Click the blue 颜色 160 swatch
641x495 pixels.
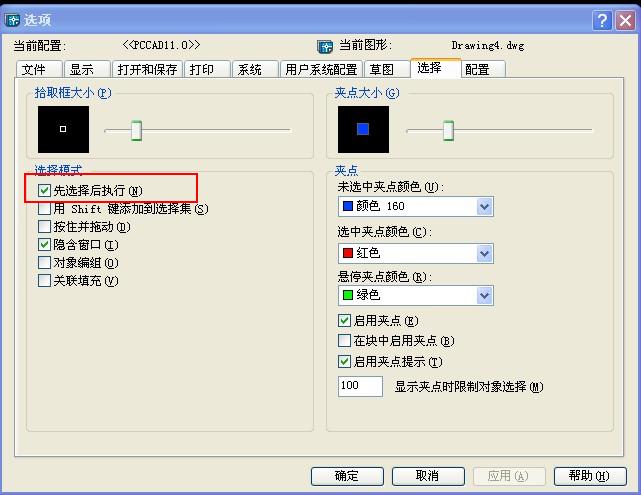click(348, 206)
